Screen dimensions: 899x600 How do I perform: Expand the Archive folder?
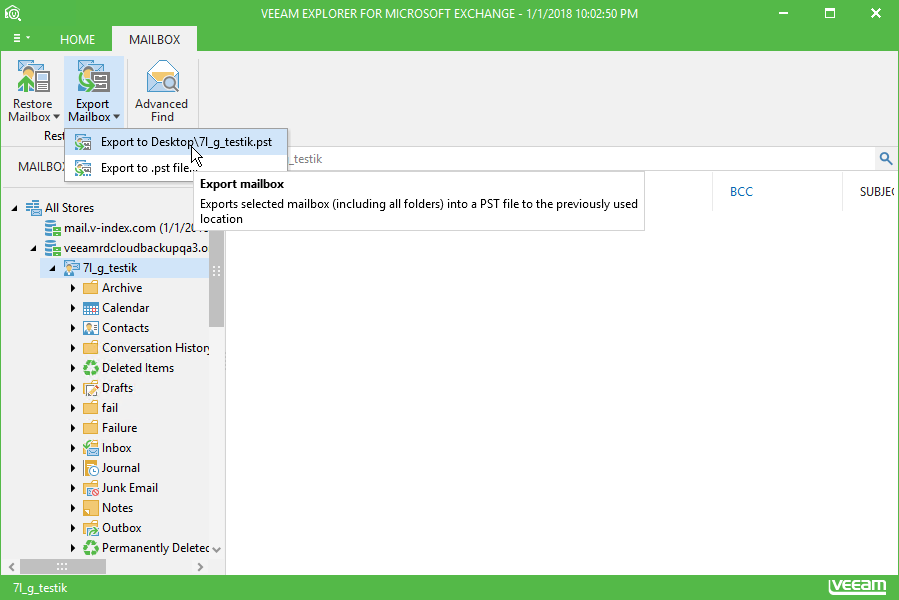(73, 288)
